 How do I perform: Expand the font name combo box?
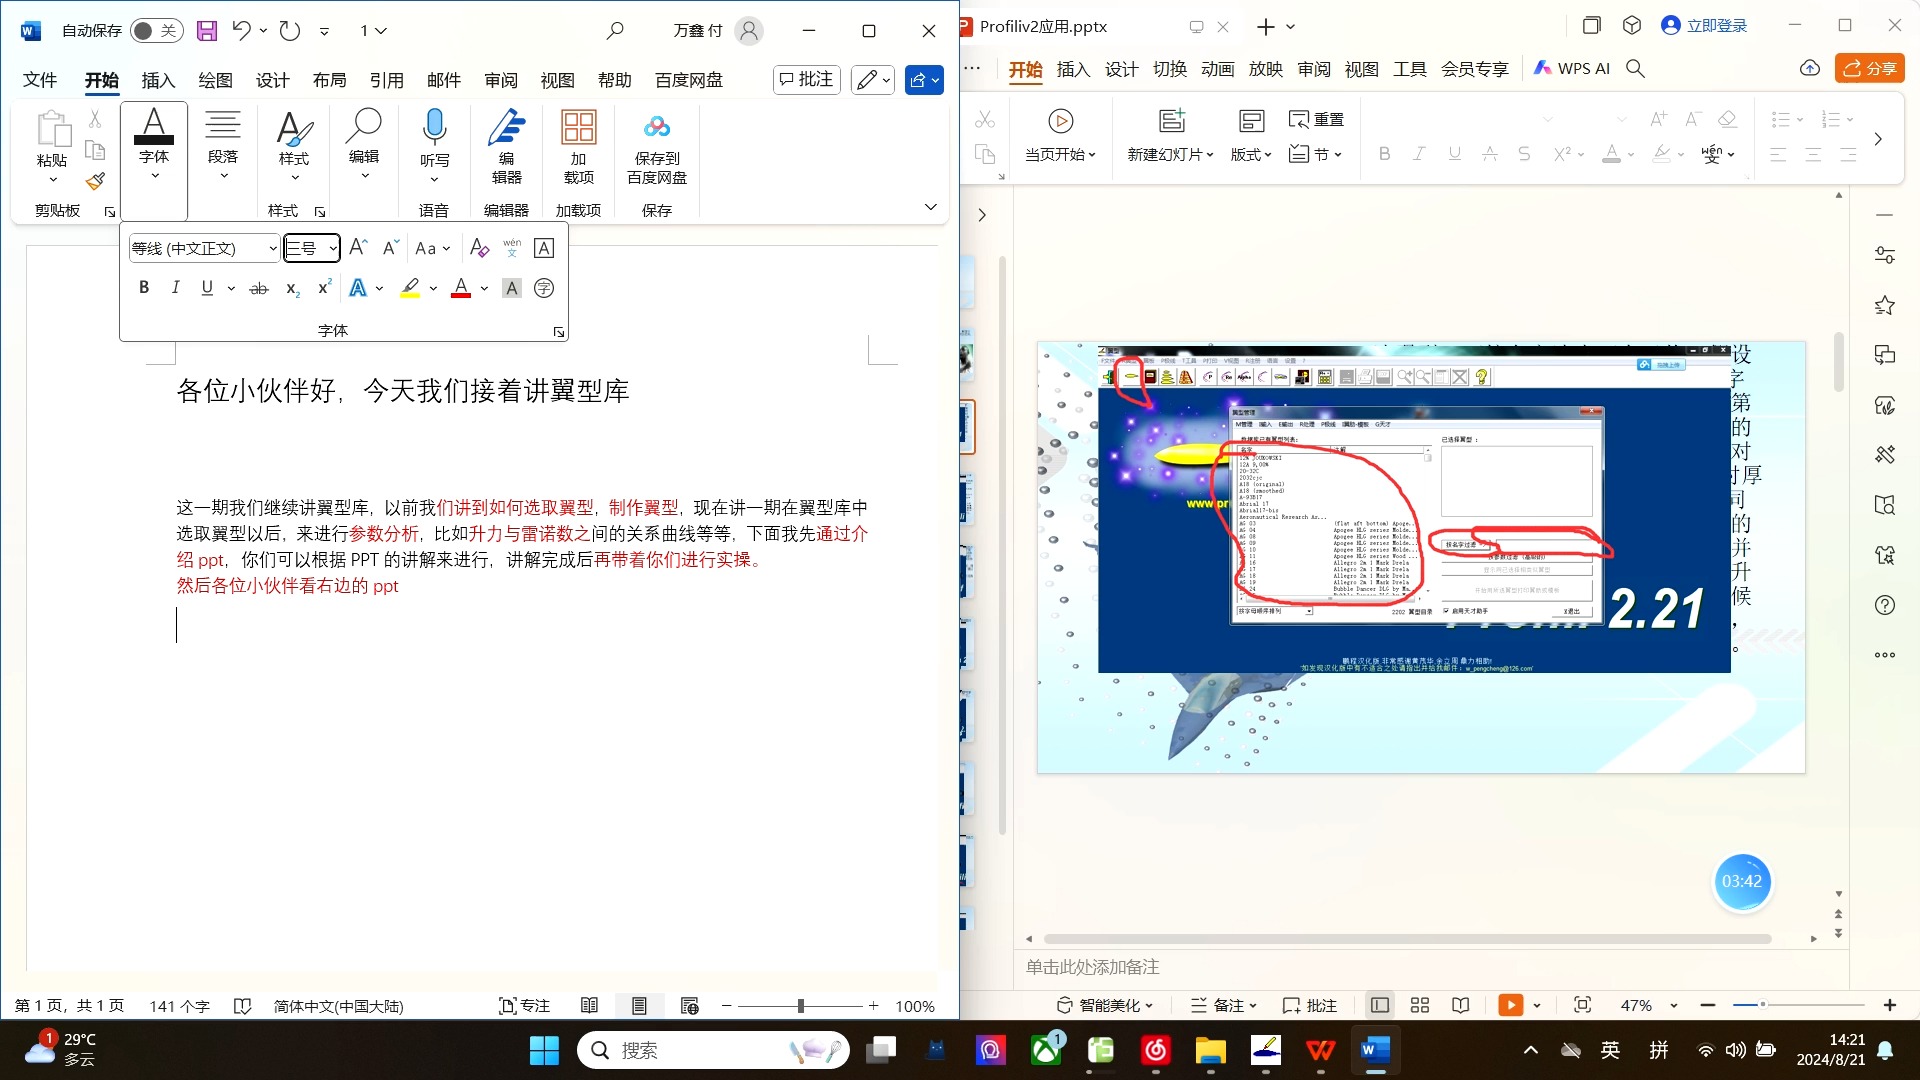(x=272, y=248)
